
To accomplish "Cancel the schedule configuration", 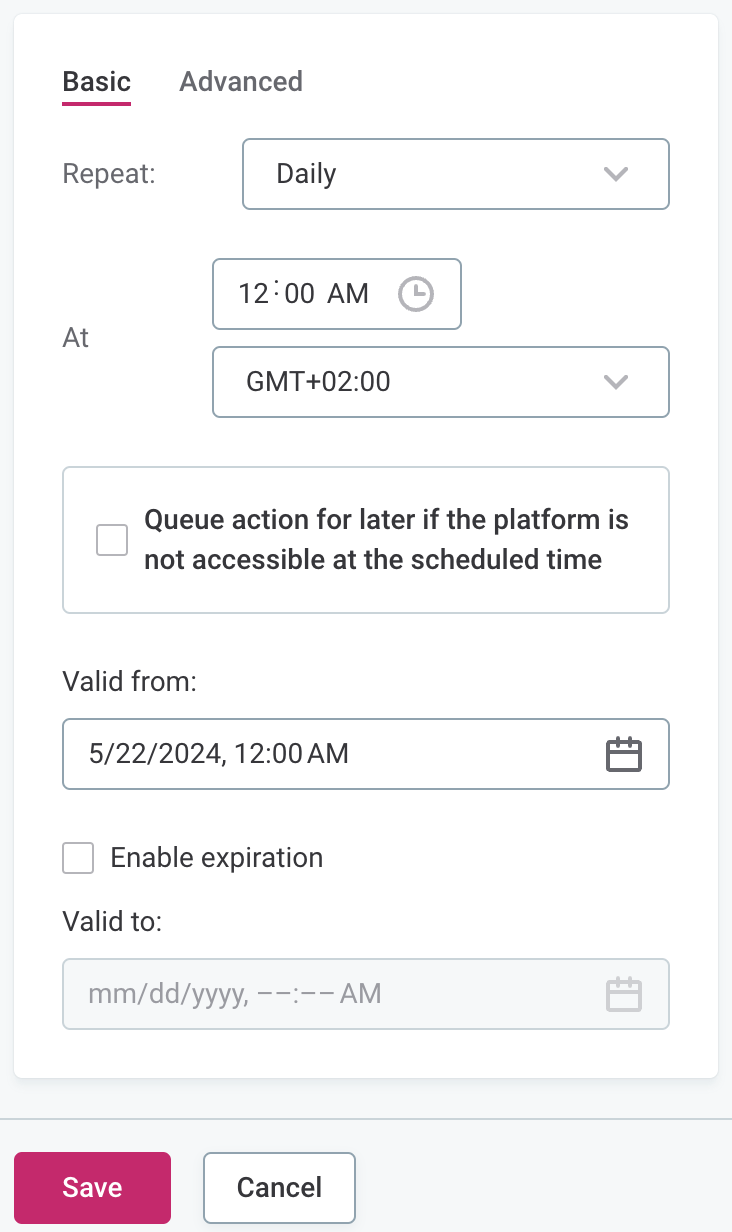I will pyautogui.click(x=279, y=1187).
